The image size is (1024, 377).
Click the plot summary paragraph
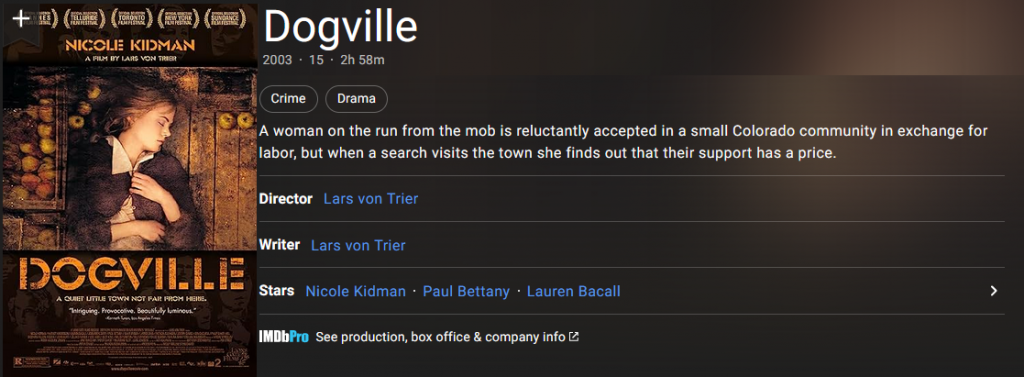coord(624,142)
